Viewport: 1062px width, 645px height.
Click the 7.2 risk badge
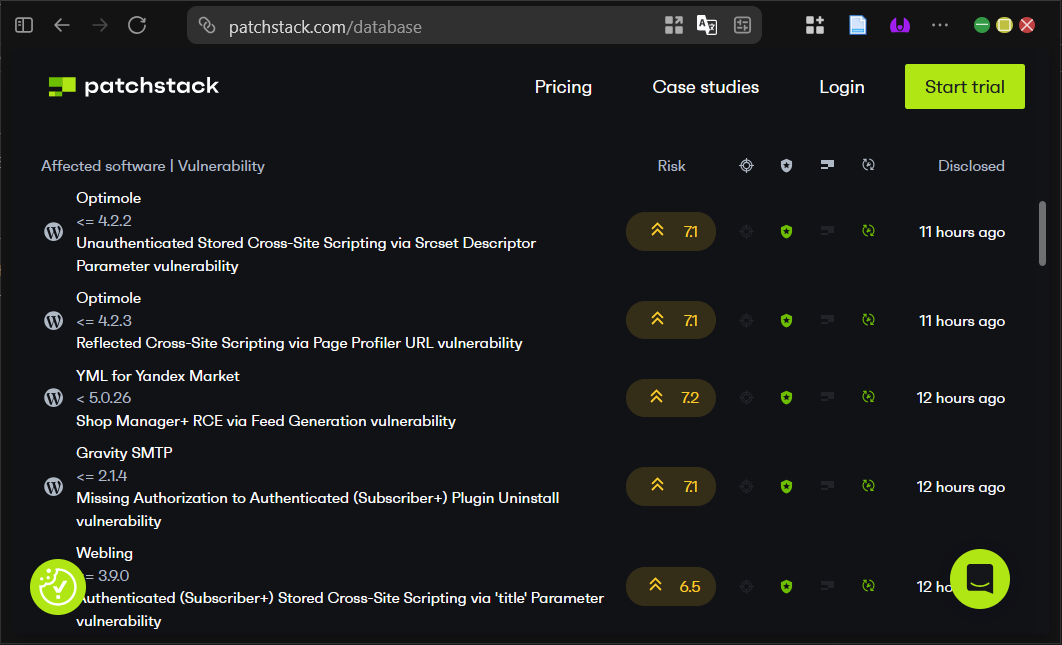pos(671,398)
